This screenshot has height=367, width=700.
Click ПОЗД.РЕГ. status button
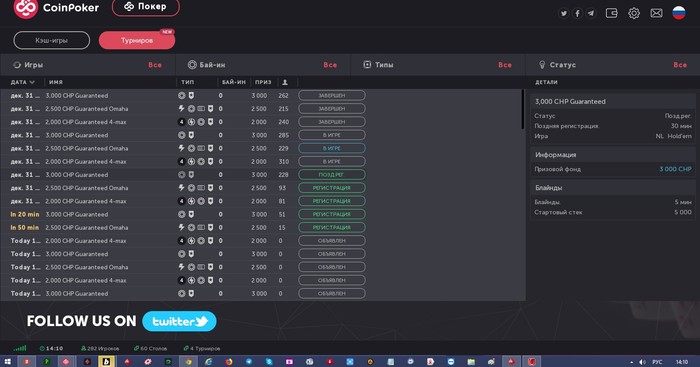[332, 175]
